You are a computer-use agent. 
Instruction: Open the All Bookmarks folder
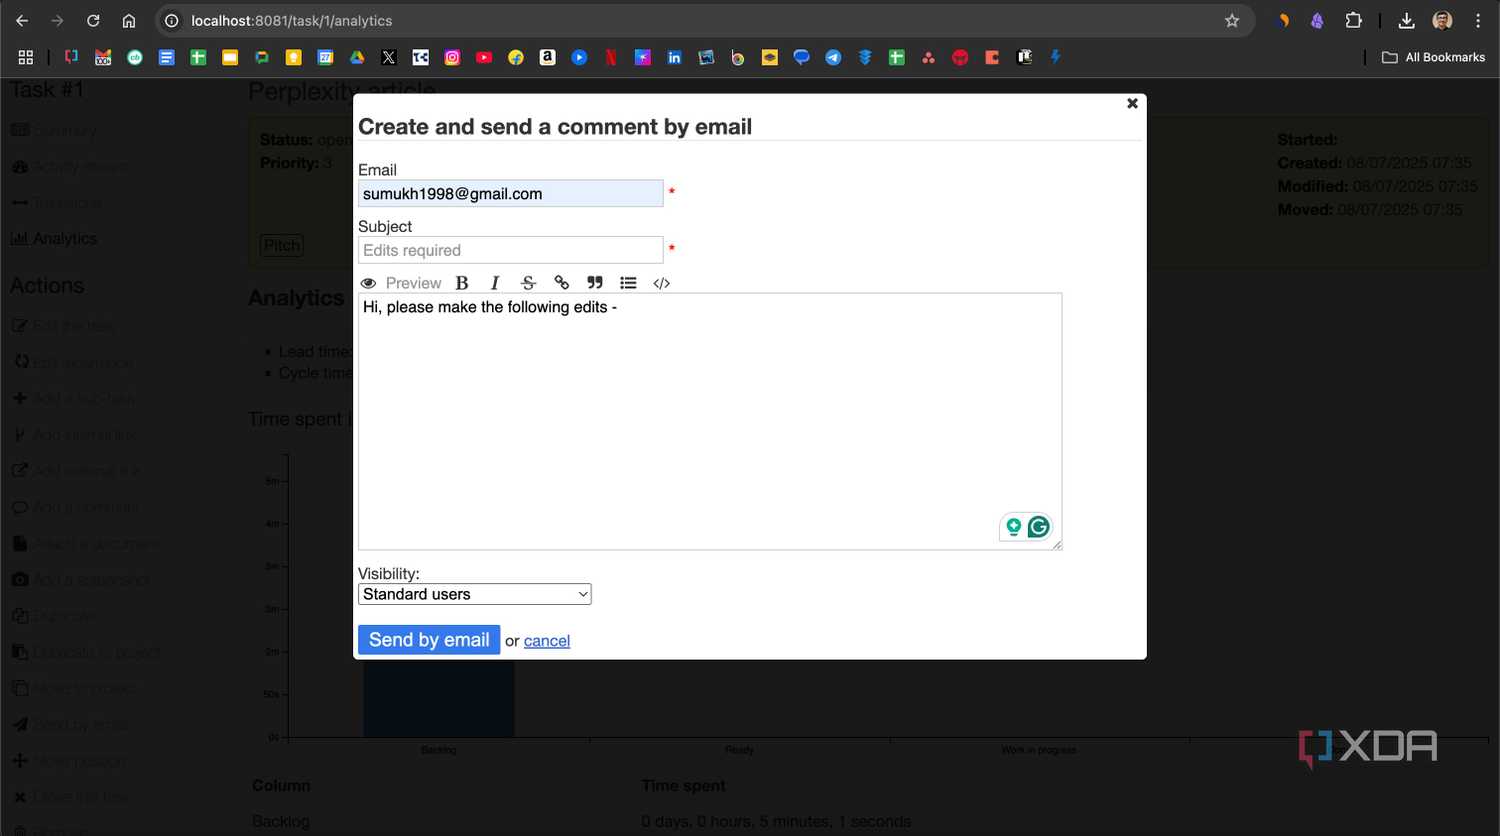[x=1433, y=57]
